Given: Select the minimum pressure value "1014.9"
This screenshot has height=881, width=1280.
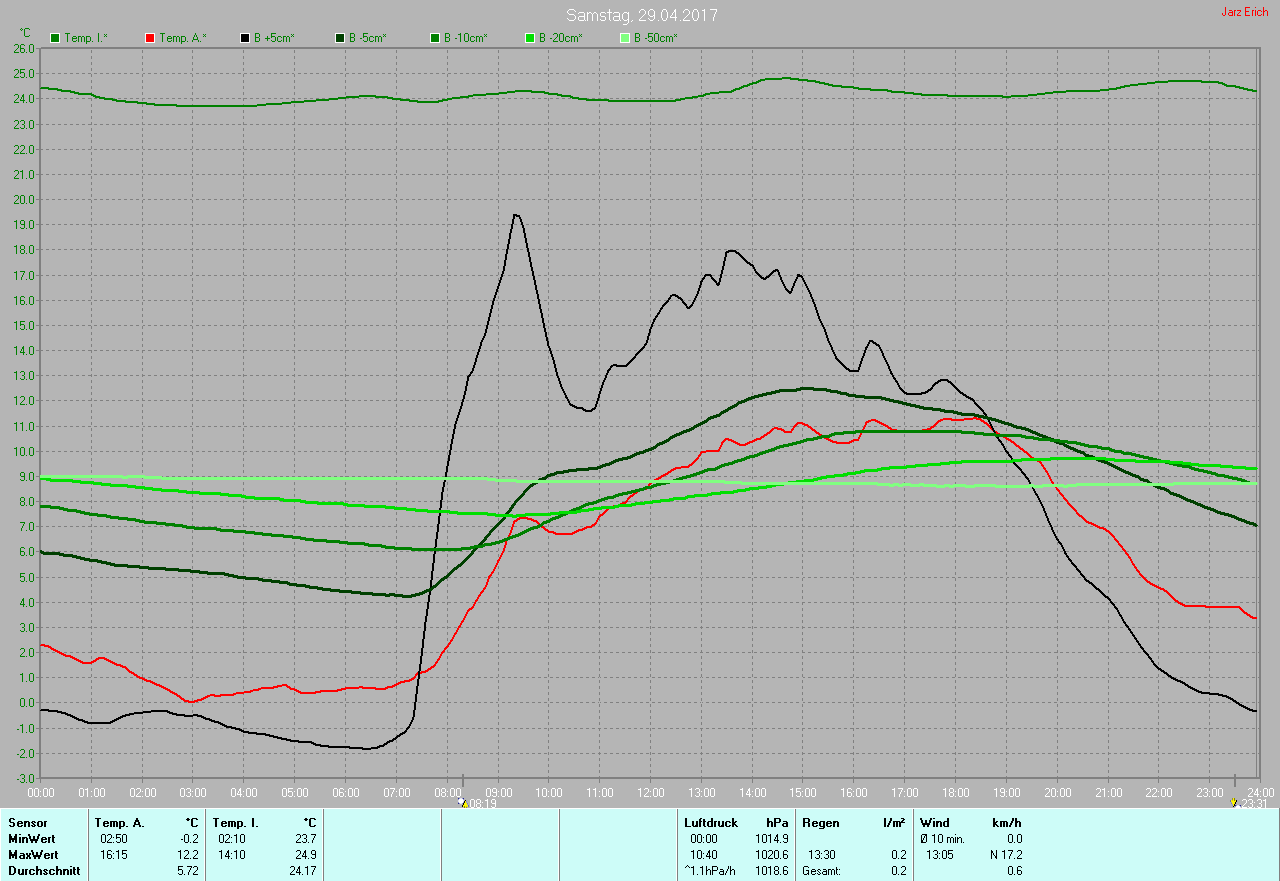Looking at the screenshot, I should click(x=771, y=839).
